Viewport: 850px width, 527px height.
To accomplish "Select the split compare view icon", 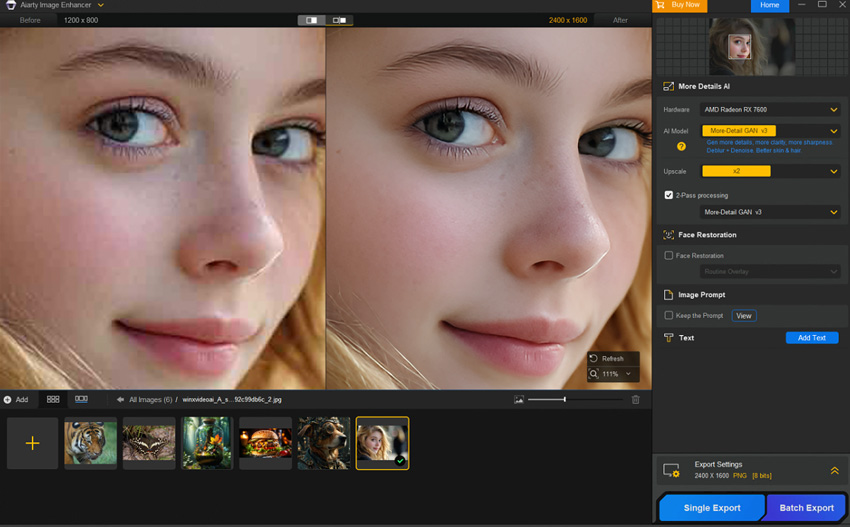I will [311, 20].
